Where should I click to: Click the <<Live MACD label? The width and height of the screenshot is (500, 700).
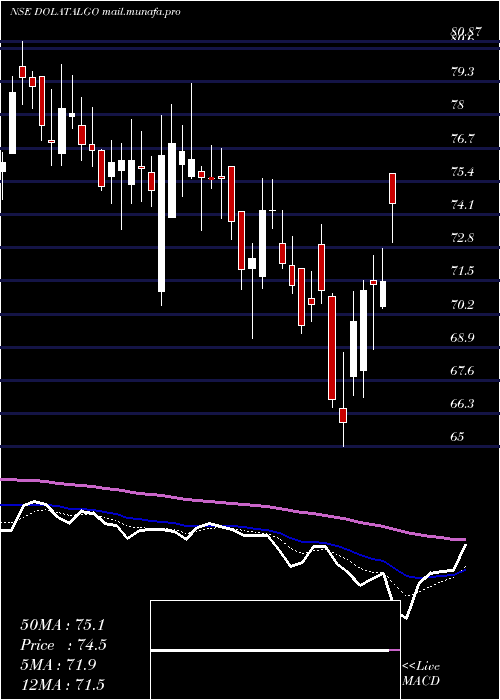[x=421, y=674]
